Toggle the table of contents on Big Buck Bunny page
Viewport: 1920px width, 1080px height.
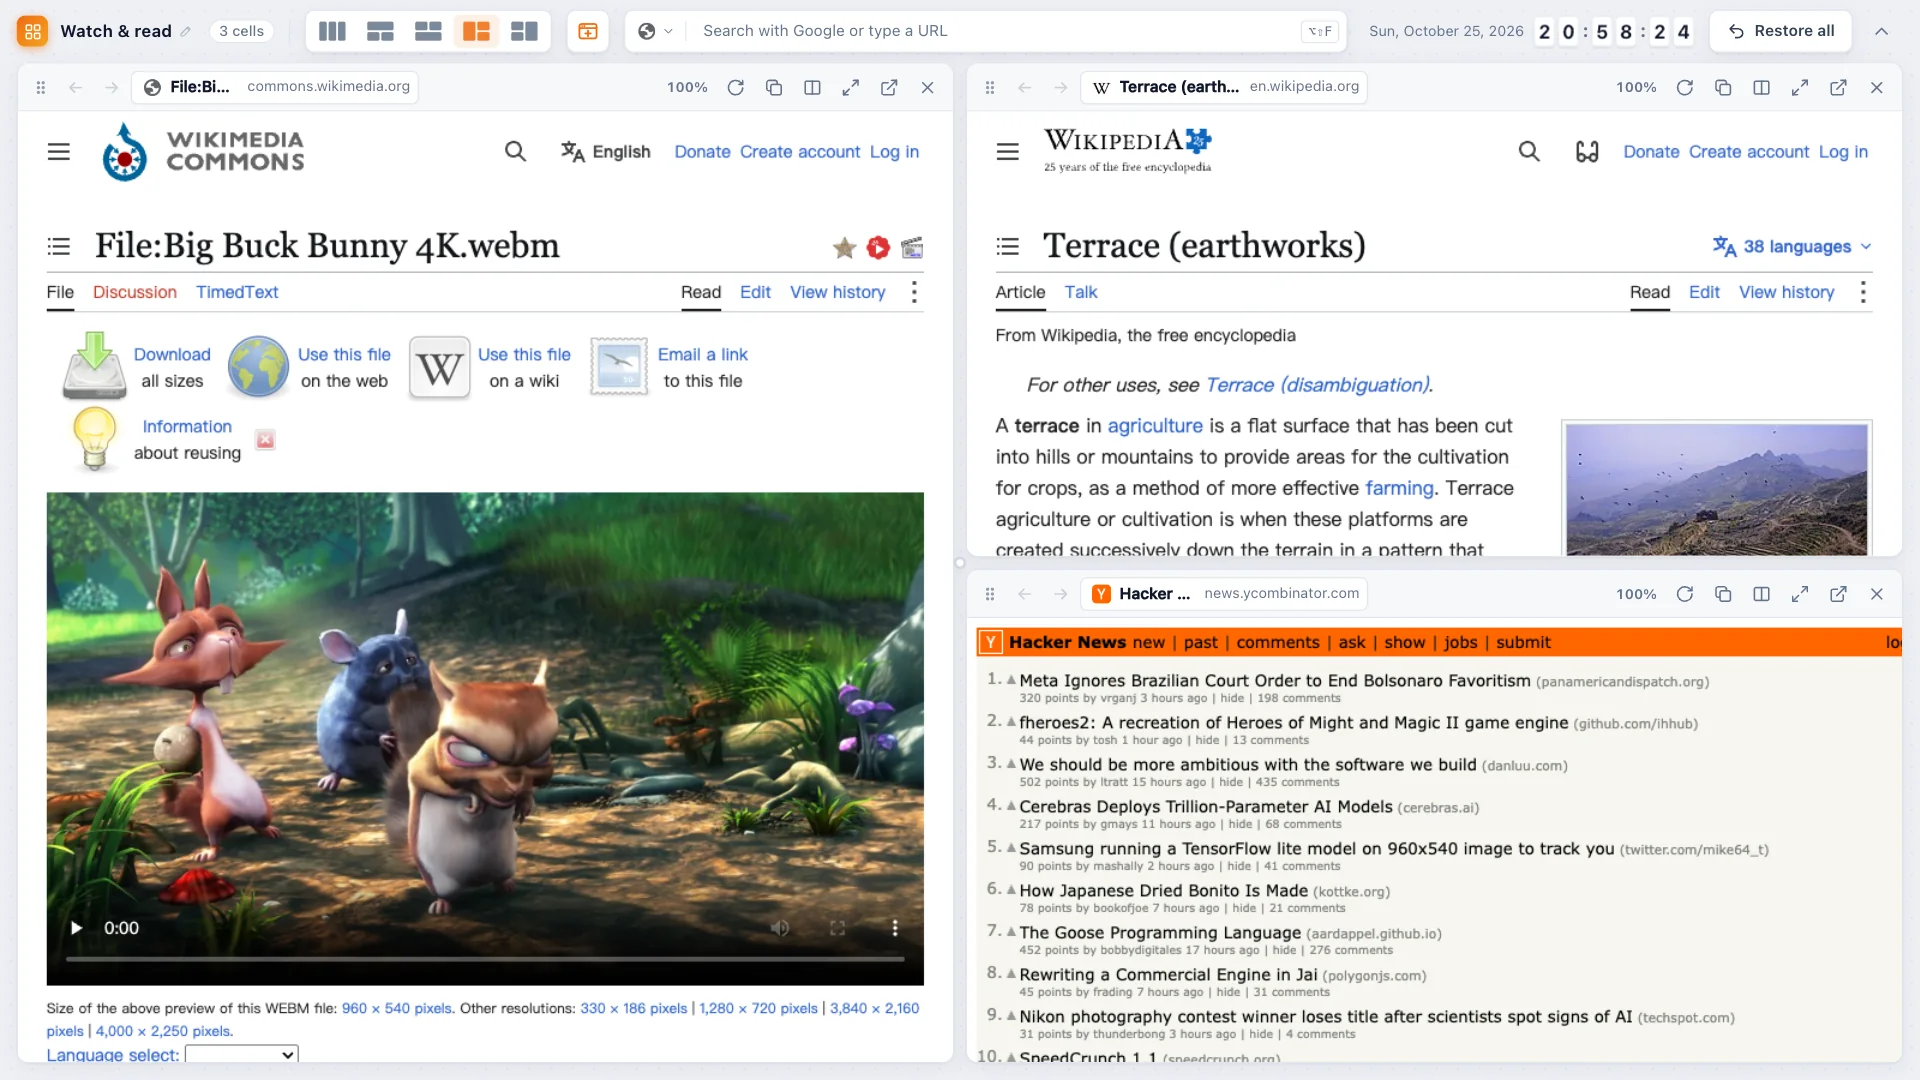click(59, 246)
